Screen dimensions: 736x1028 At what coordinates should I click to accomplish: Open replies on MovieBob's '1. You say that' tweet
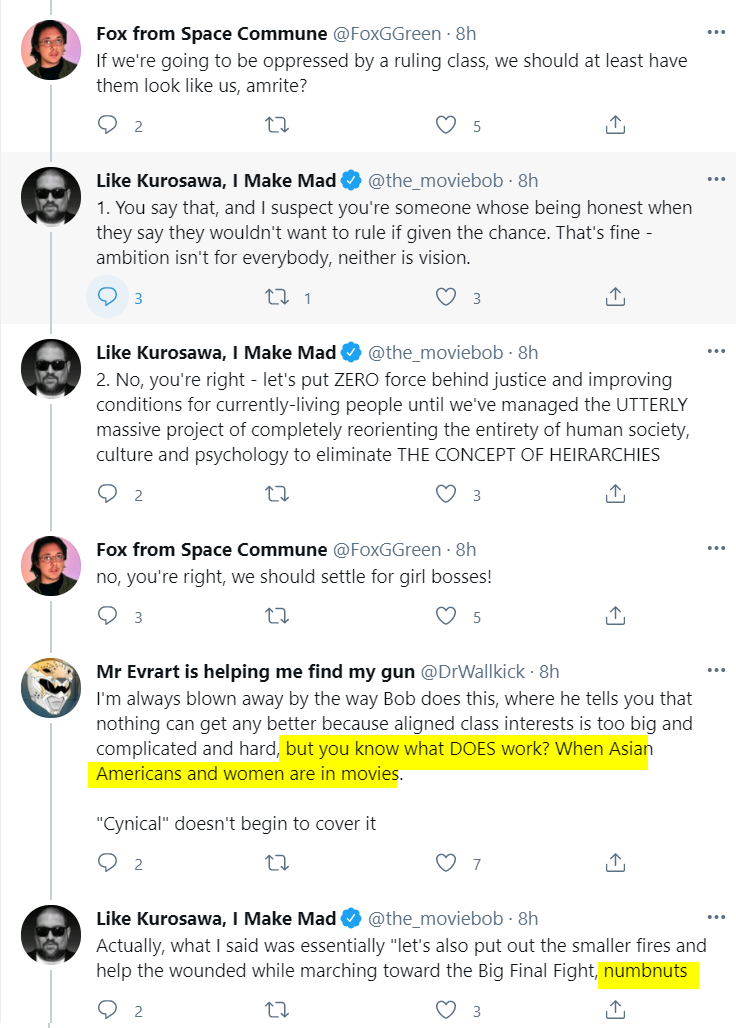coord(108,297)
